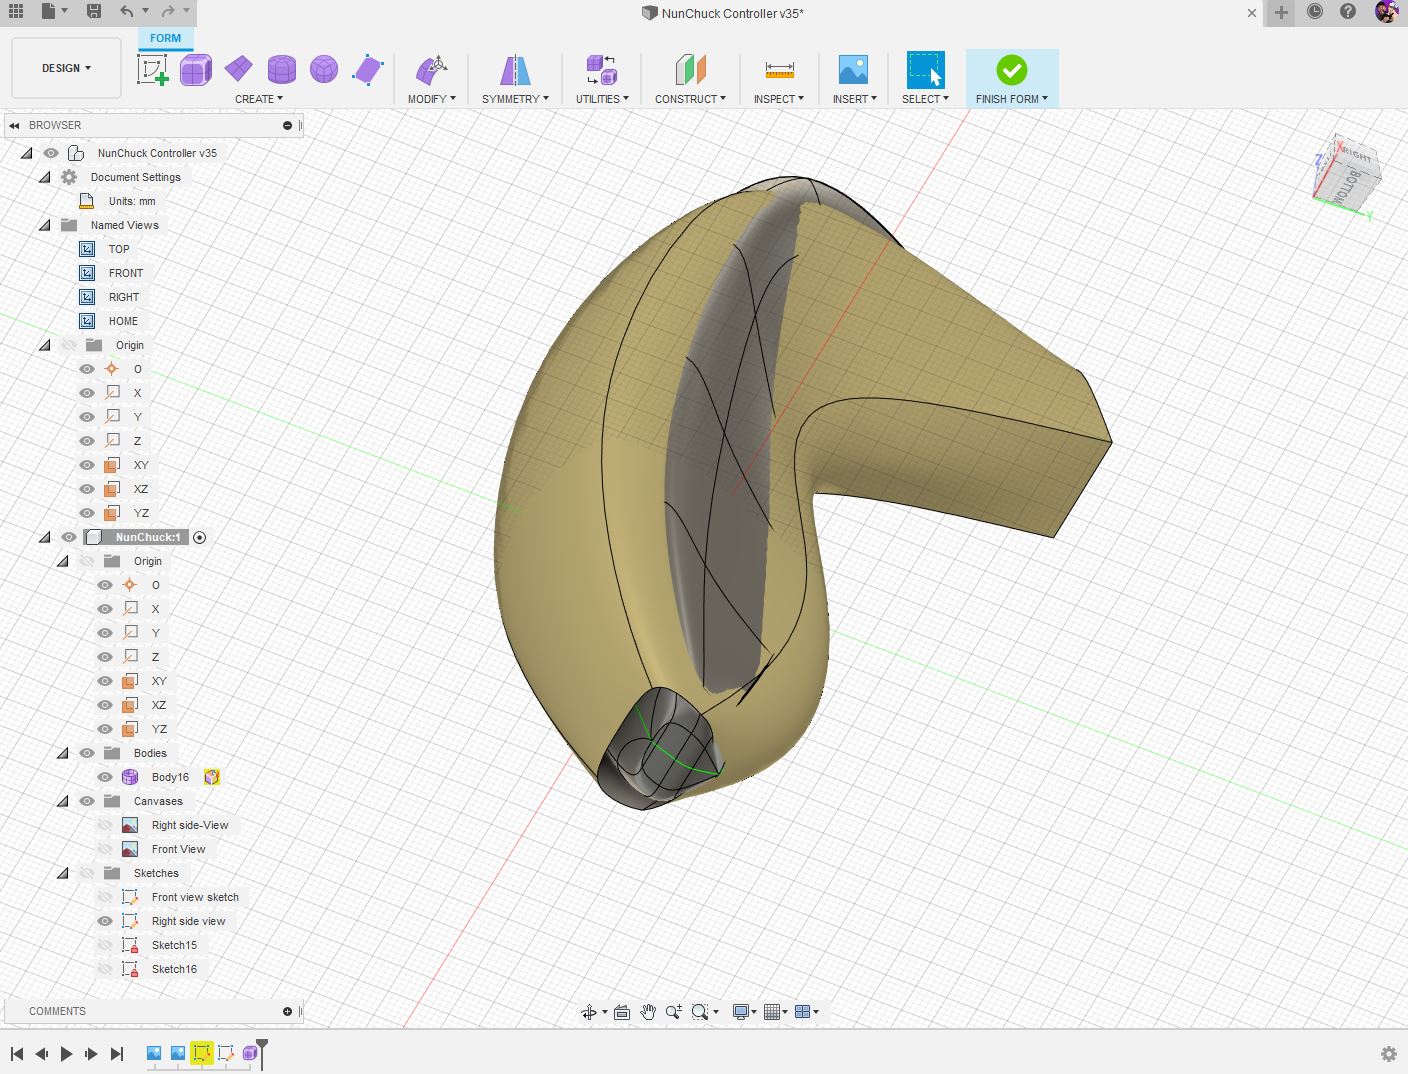Click the Body16 form edit badge icon
The width and height of the screenshot is (1408, 1074).
[212, 777]
